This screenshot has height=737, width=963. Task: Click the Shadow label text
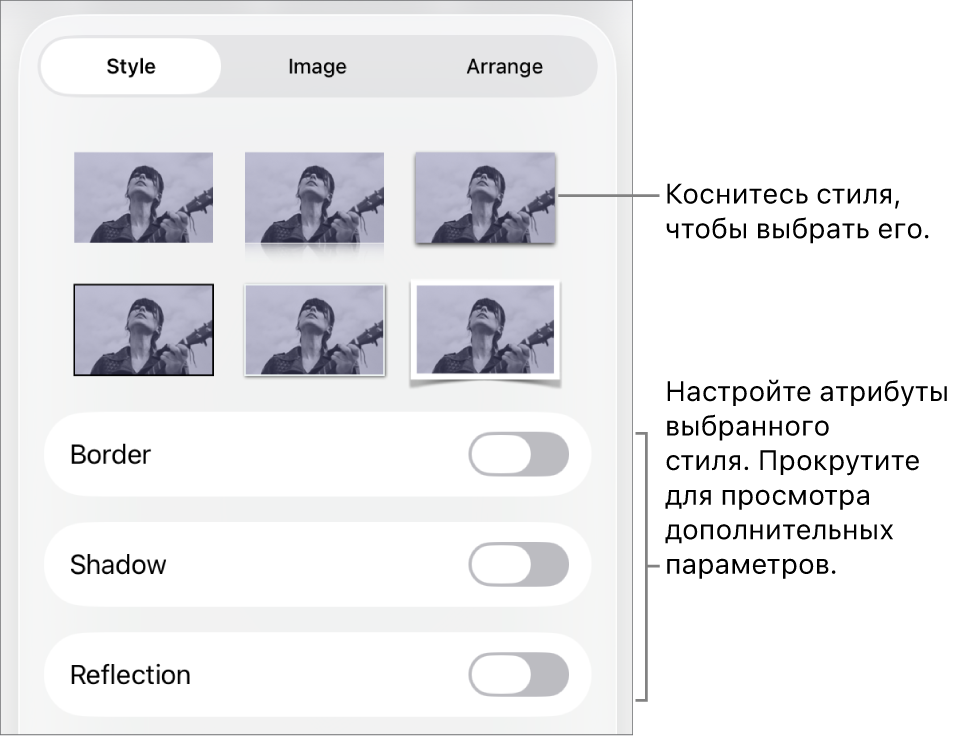click(118, 565)
